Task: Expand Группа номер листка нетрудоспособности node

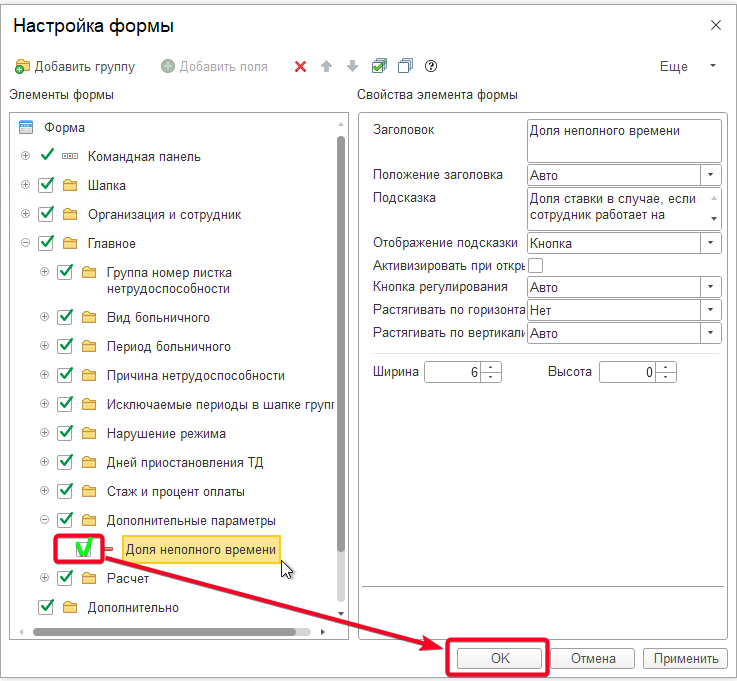Action: [44, 272]
